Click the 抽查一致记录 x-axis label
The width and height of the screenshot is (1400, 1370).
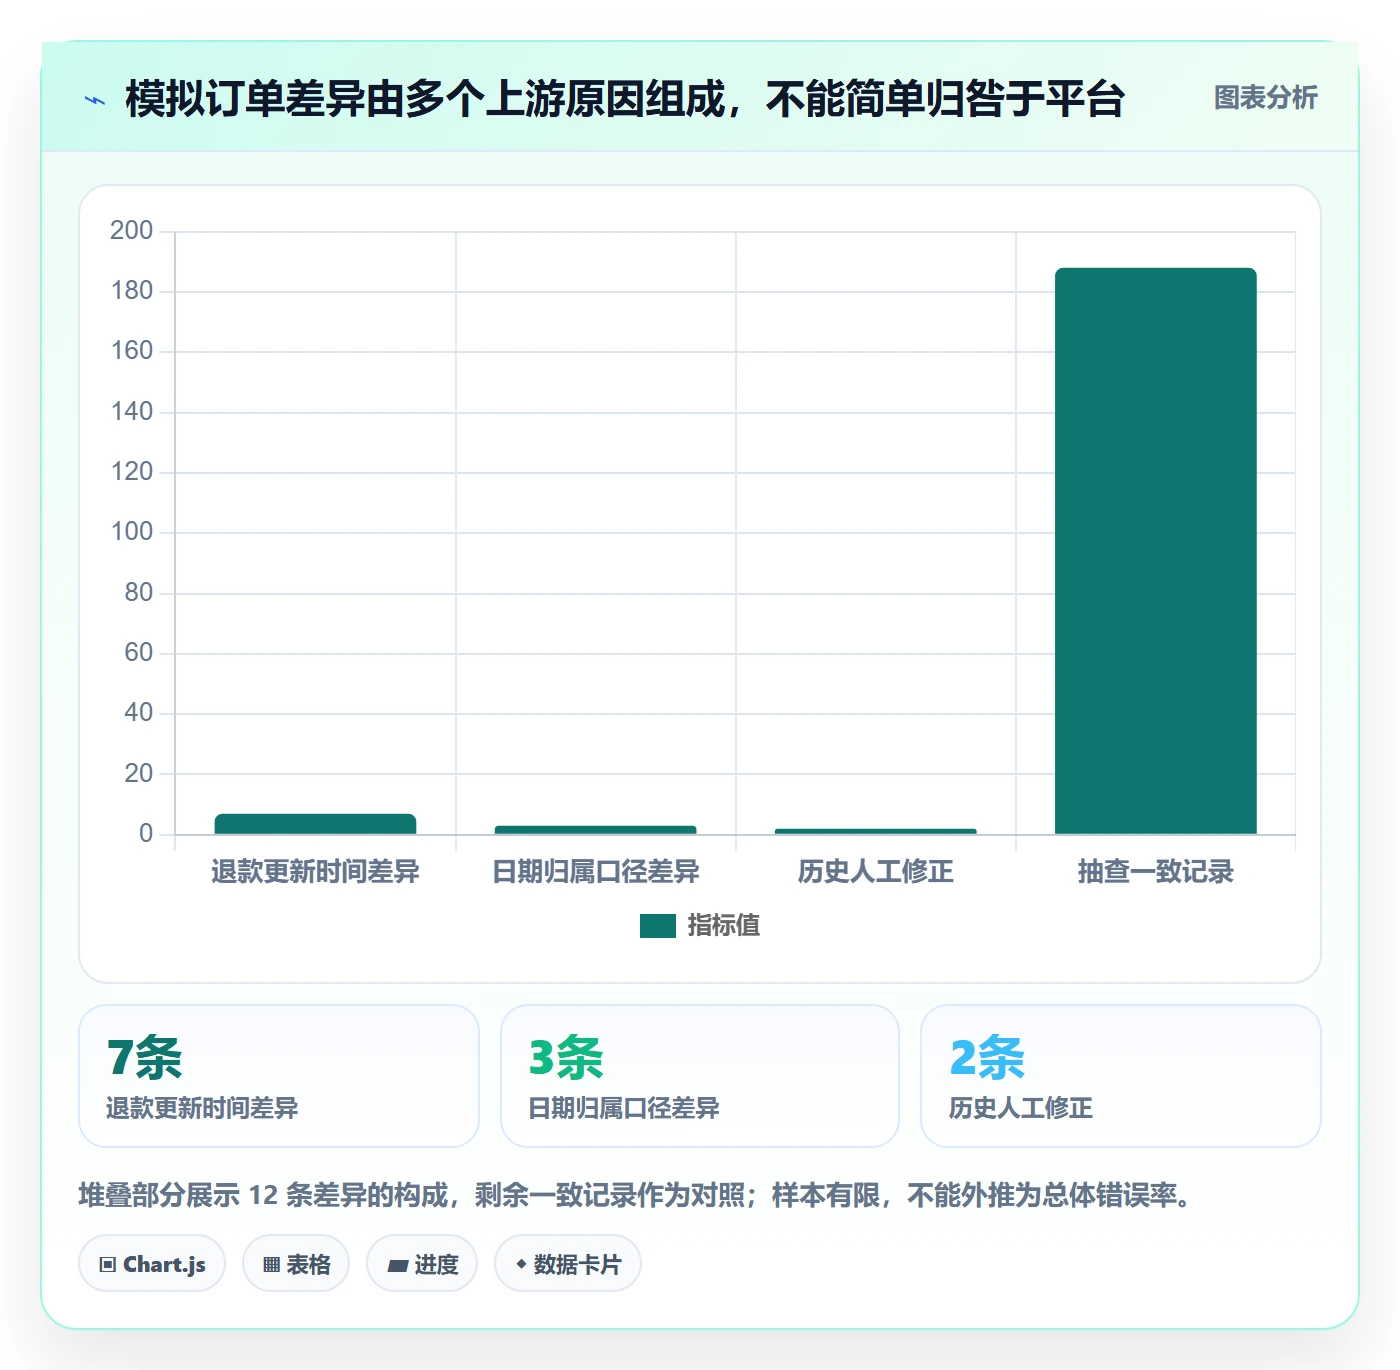pos(1155,872)
